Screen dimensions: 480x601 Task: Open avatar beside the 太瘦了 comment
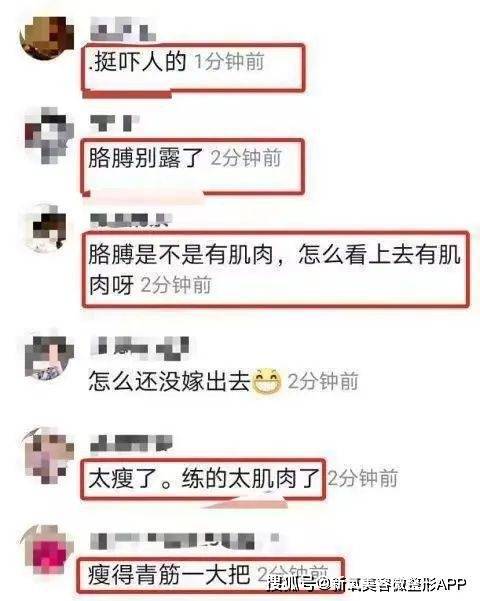tap(48, 456)
